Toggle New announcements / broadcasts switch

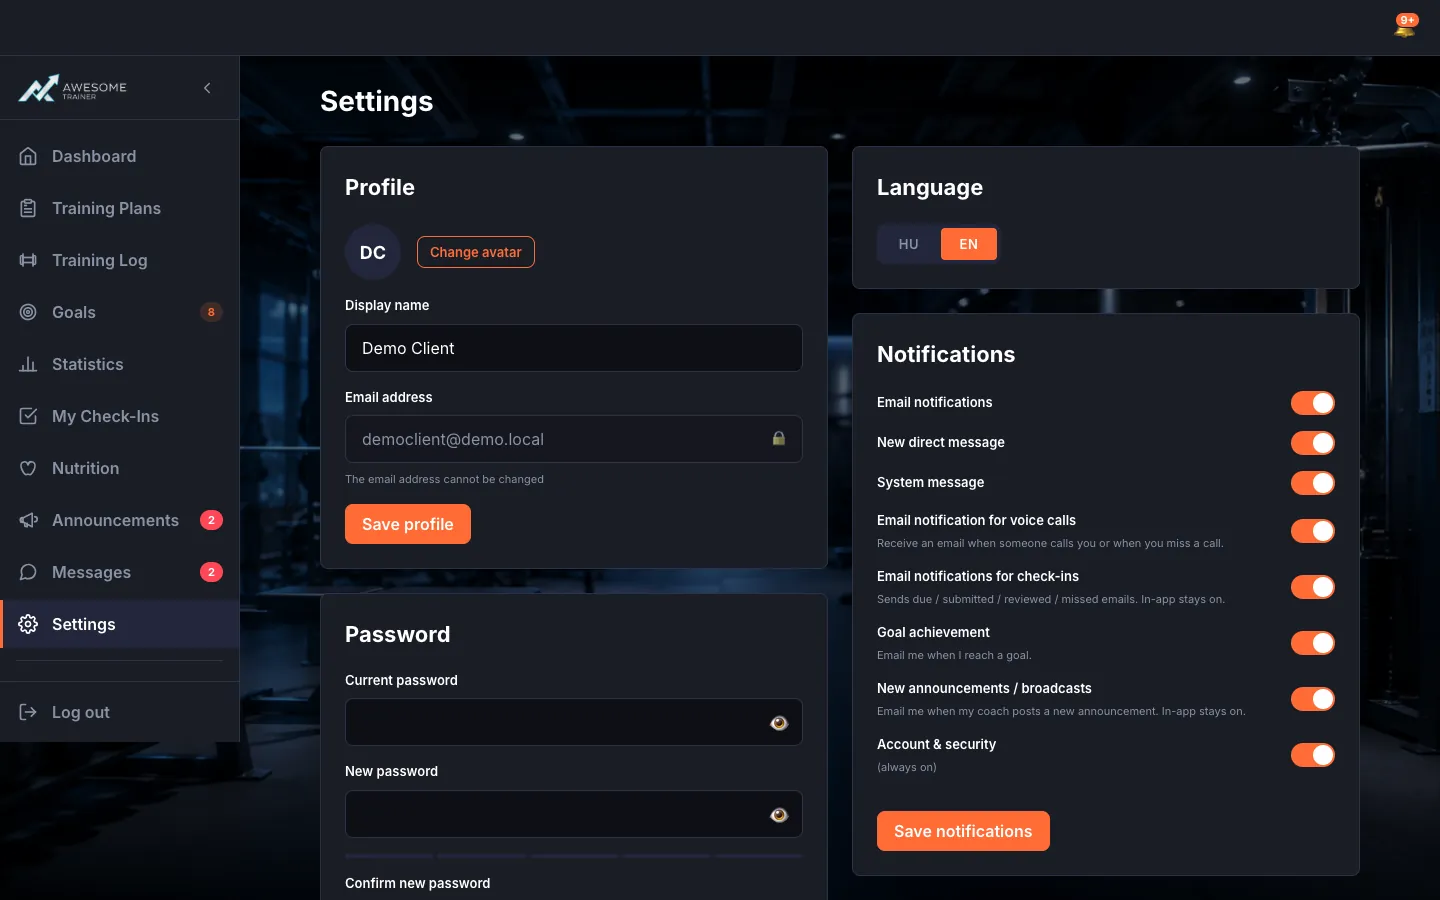[x=1313, y=699]
